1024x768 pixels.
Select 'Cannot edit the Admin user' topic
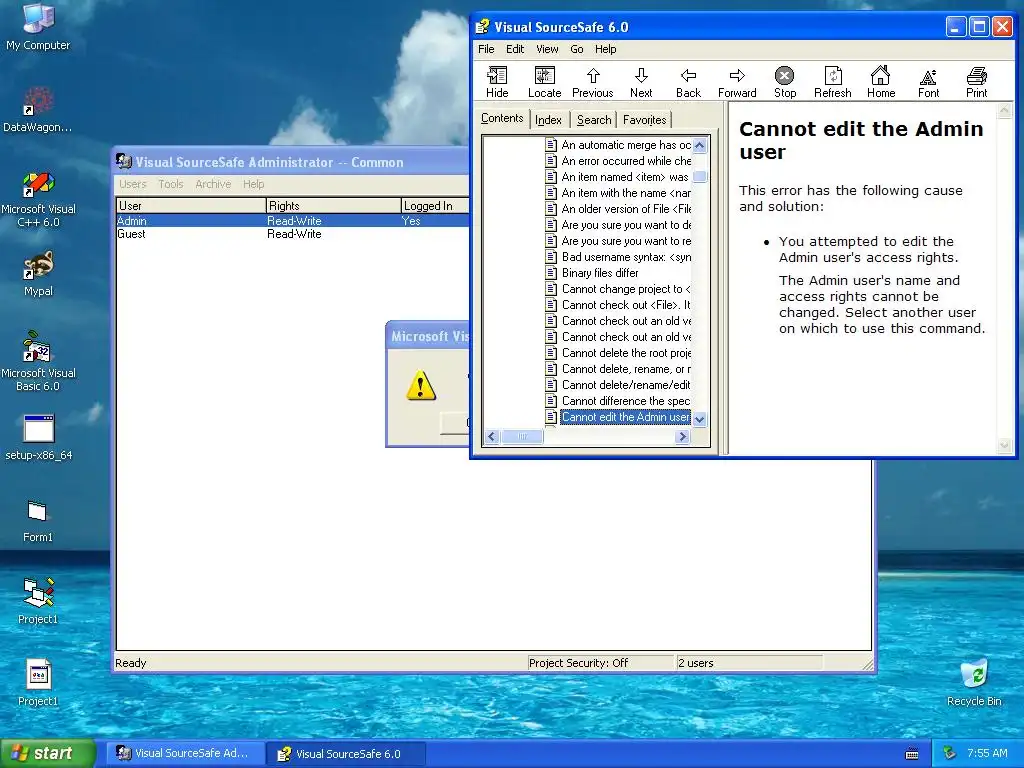(618, 417)
